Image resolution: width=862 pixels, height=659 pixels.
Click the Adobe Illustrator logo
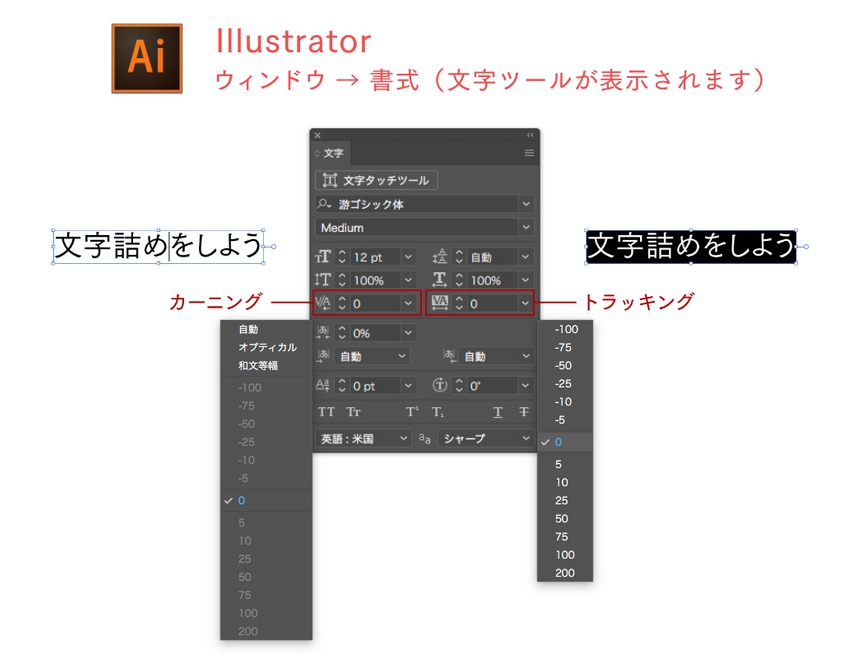(x=146, y=59)
